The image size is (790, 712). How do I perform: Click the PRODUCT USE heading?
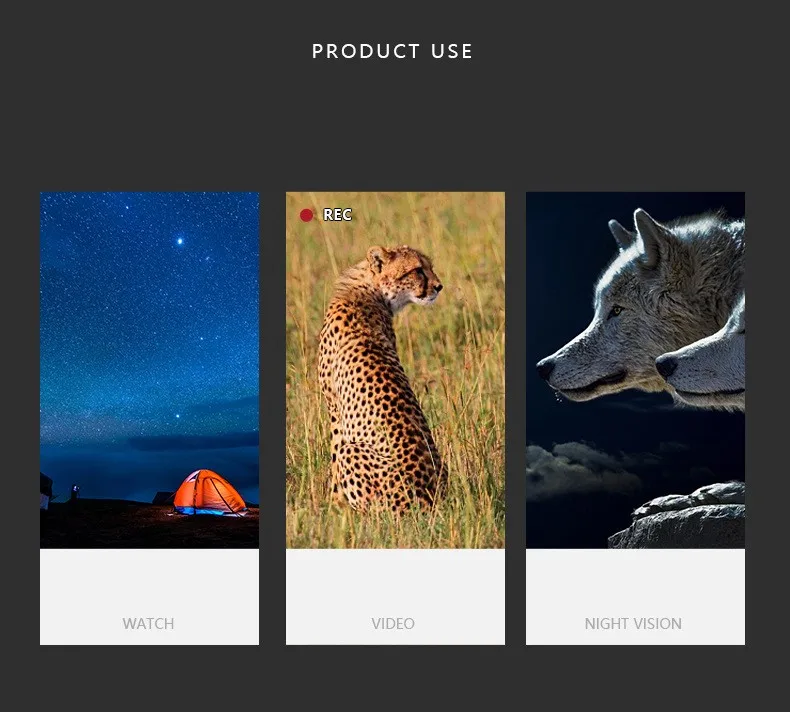[392, 51]
